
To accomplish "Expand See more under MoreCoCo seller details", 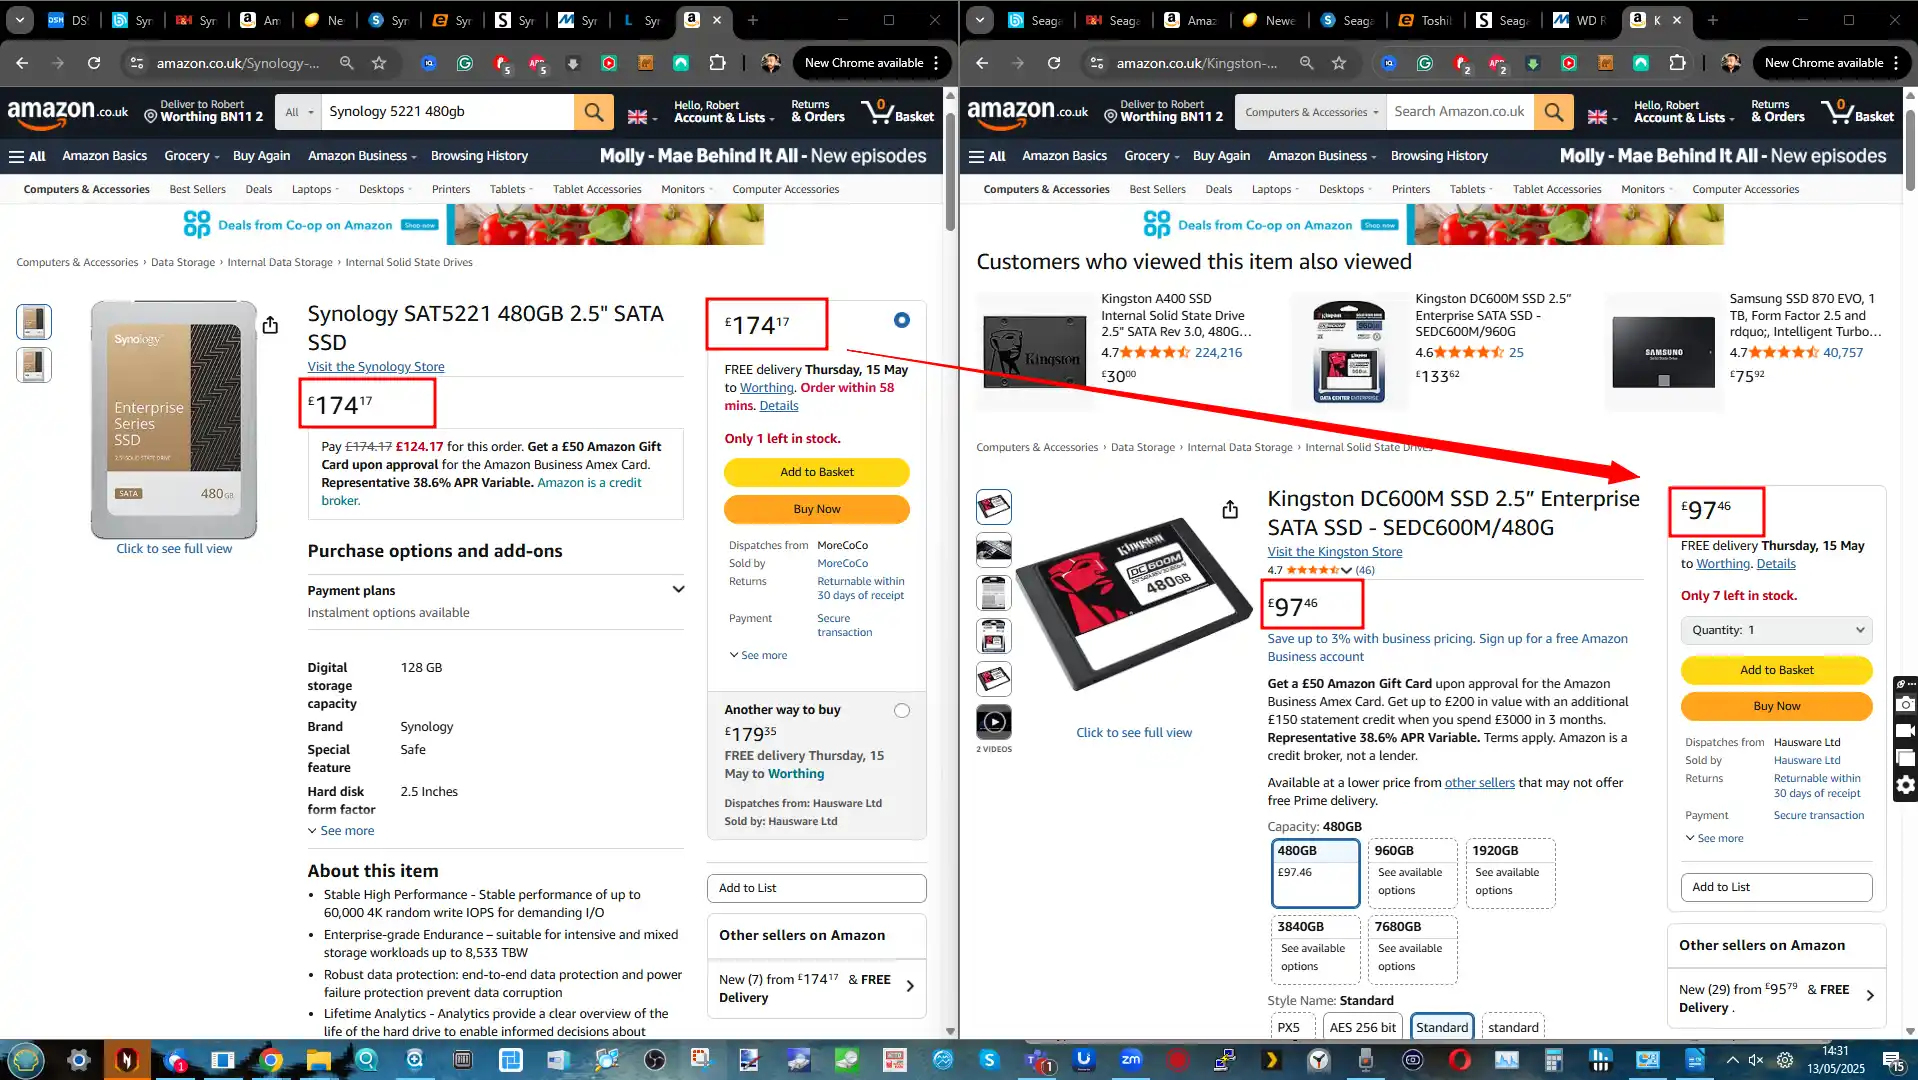I will pyautogui.click(x=758, y=656).
